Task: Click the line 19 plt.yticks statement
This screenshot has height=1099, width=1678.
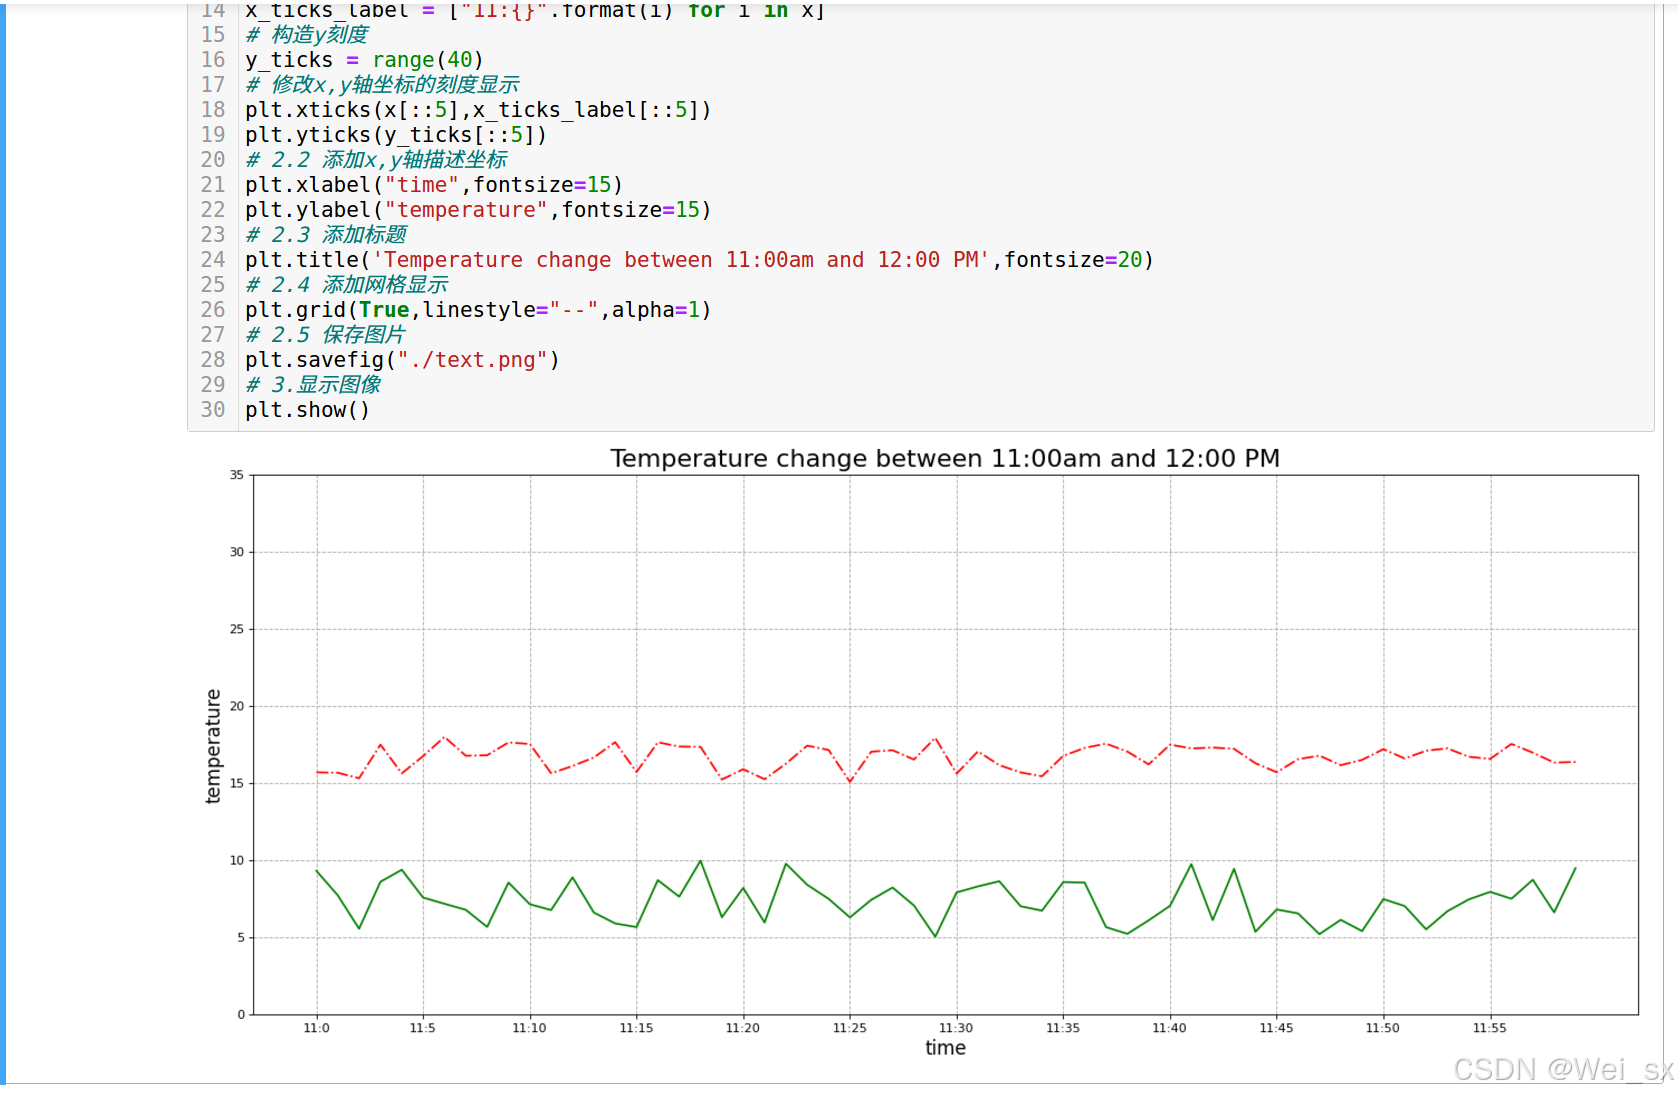Action: [396, 135]
